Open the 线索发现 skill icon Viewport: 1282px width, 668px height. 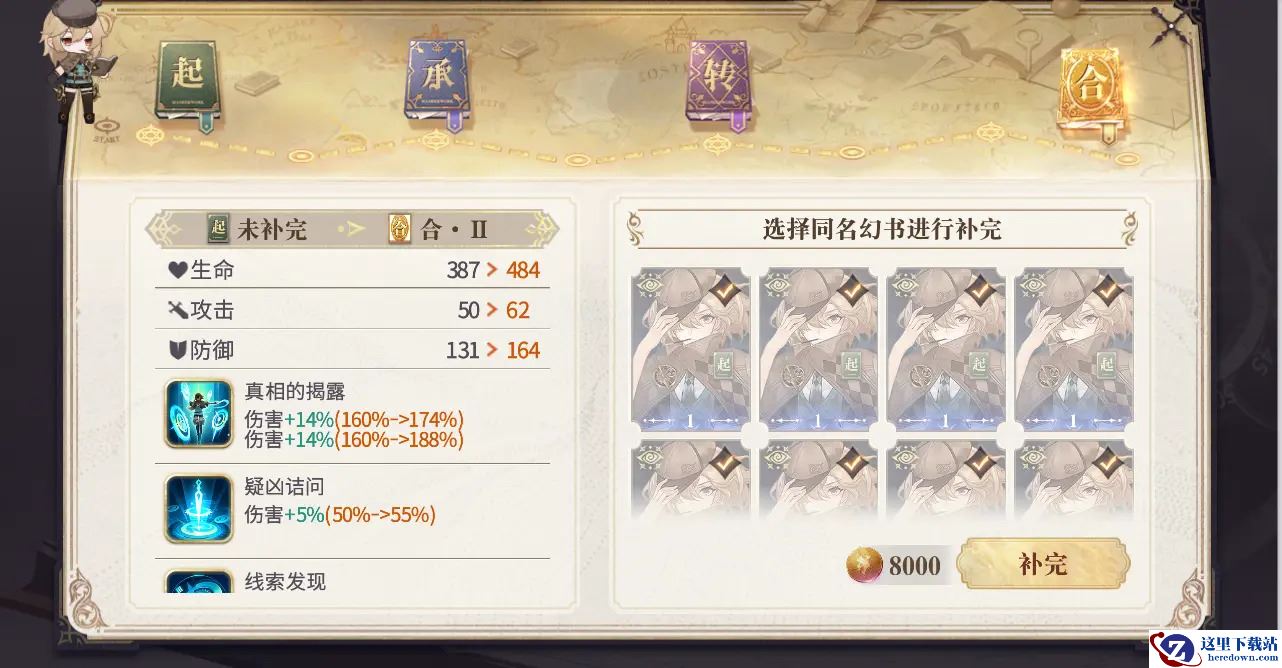pyautogui.click(x=198, y=581)
